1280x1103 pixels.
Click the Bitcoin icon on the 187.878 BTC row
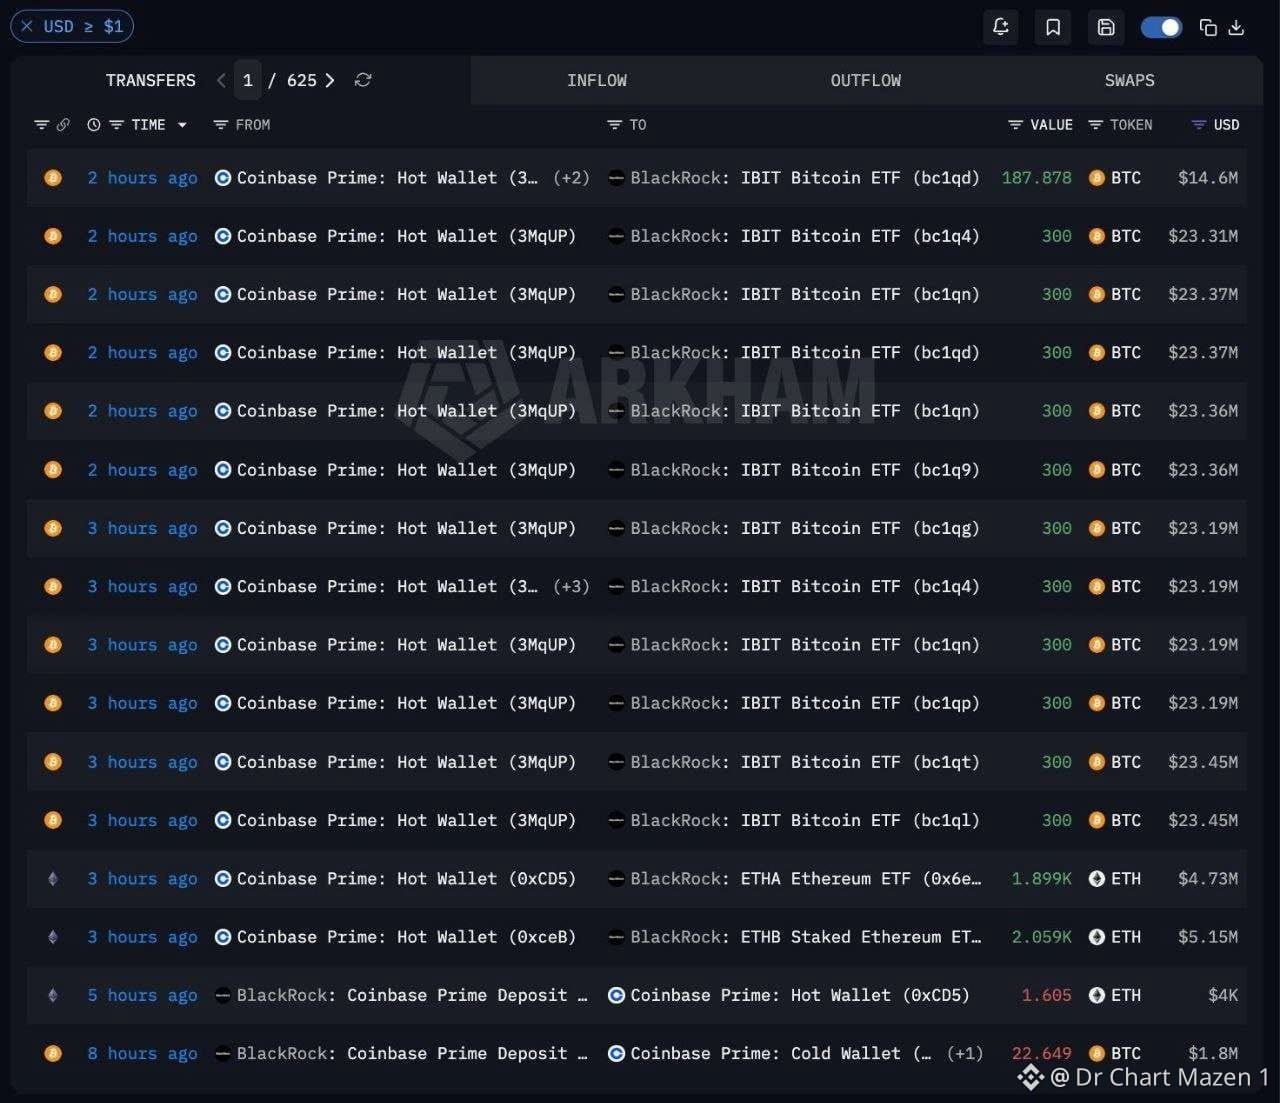(53, 178)
